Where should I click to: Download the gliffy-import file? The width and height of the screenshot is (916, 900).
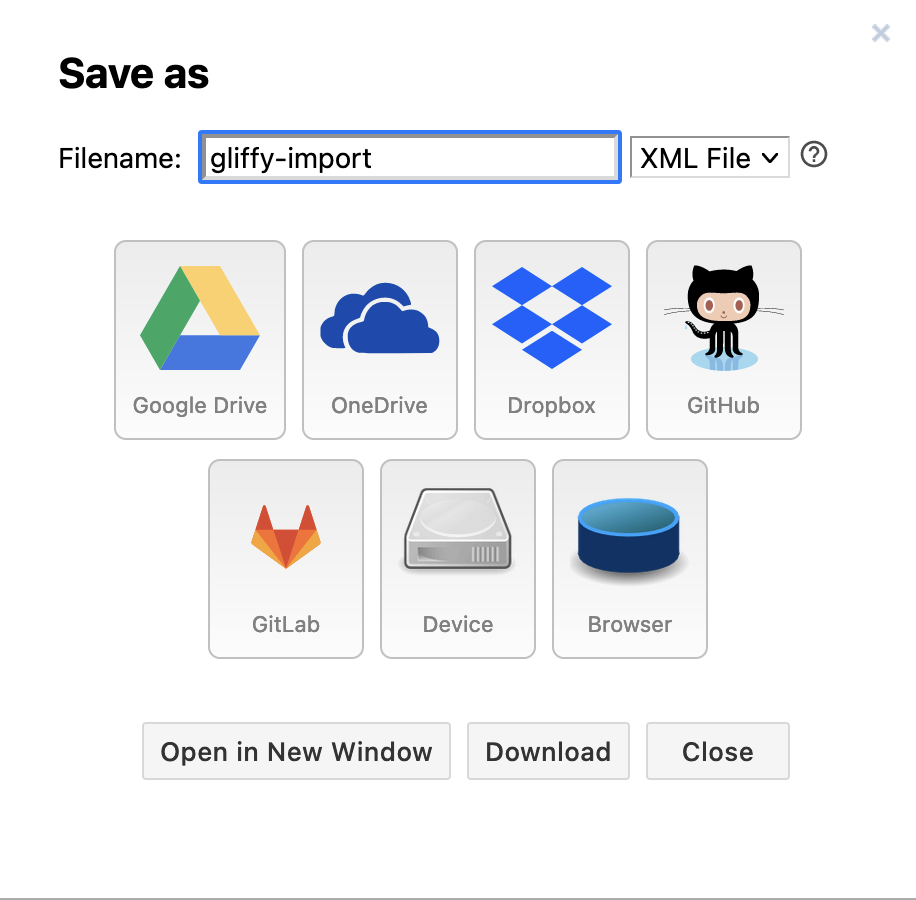coord(548,751)
